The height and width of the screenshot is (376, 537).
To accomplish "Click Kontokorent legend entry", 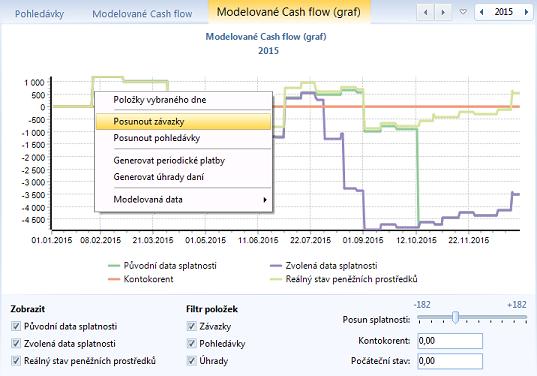I will coord(141,279).
